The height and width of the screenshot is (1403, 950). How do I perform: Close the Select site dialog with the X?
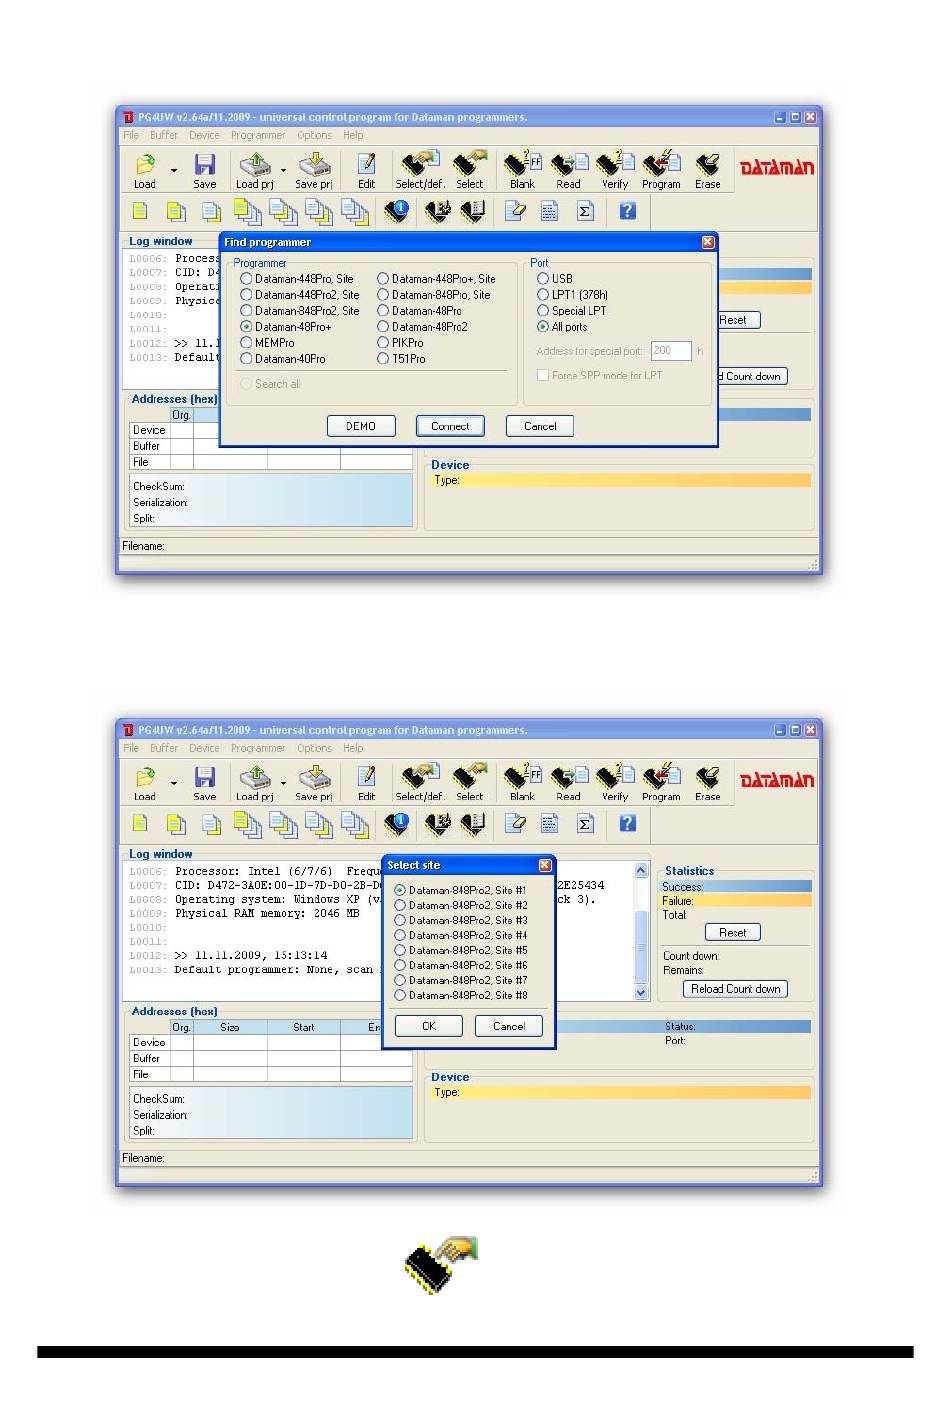pos(545,865)
